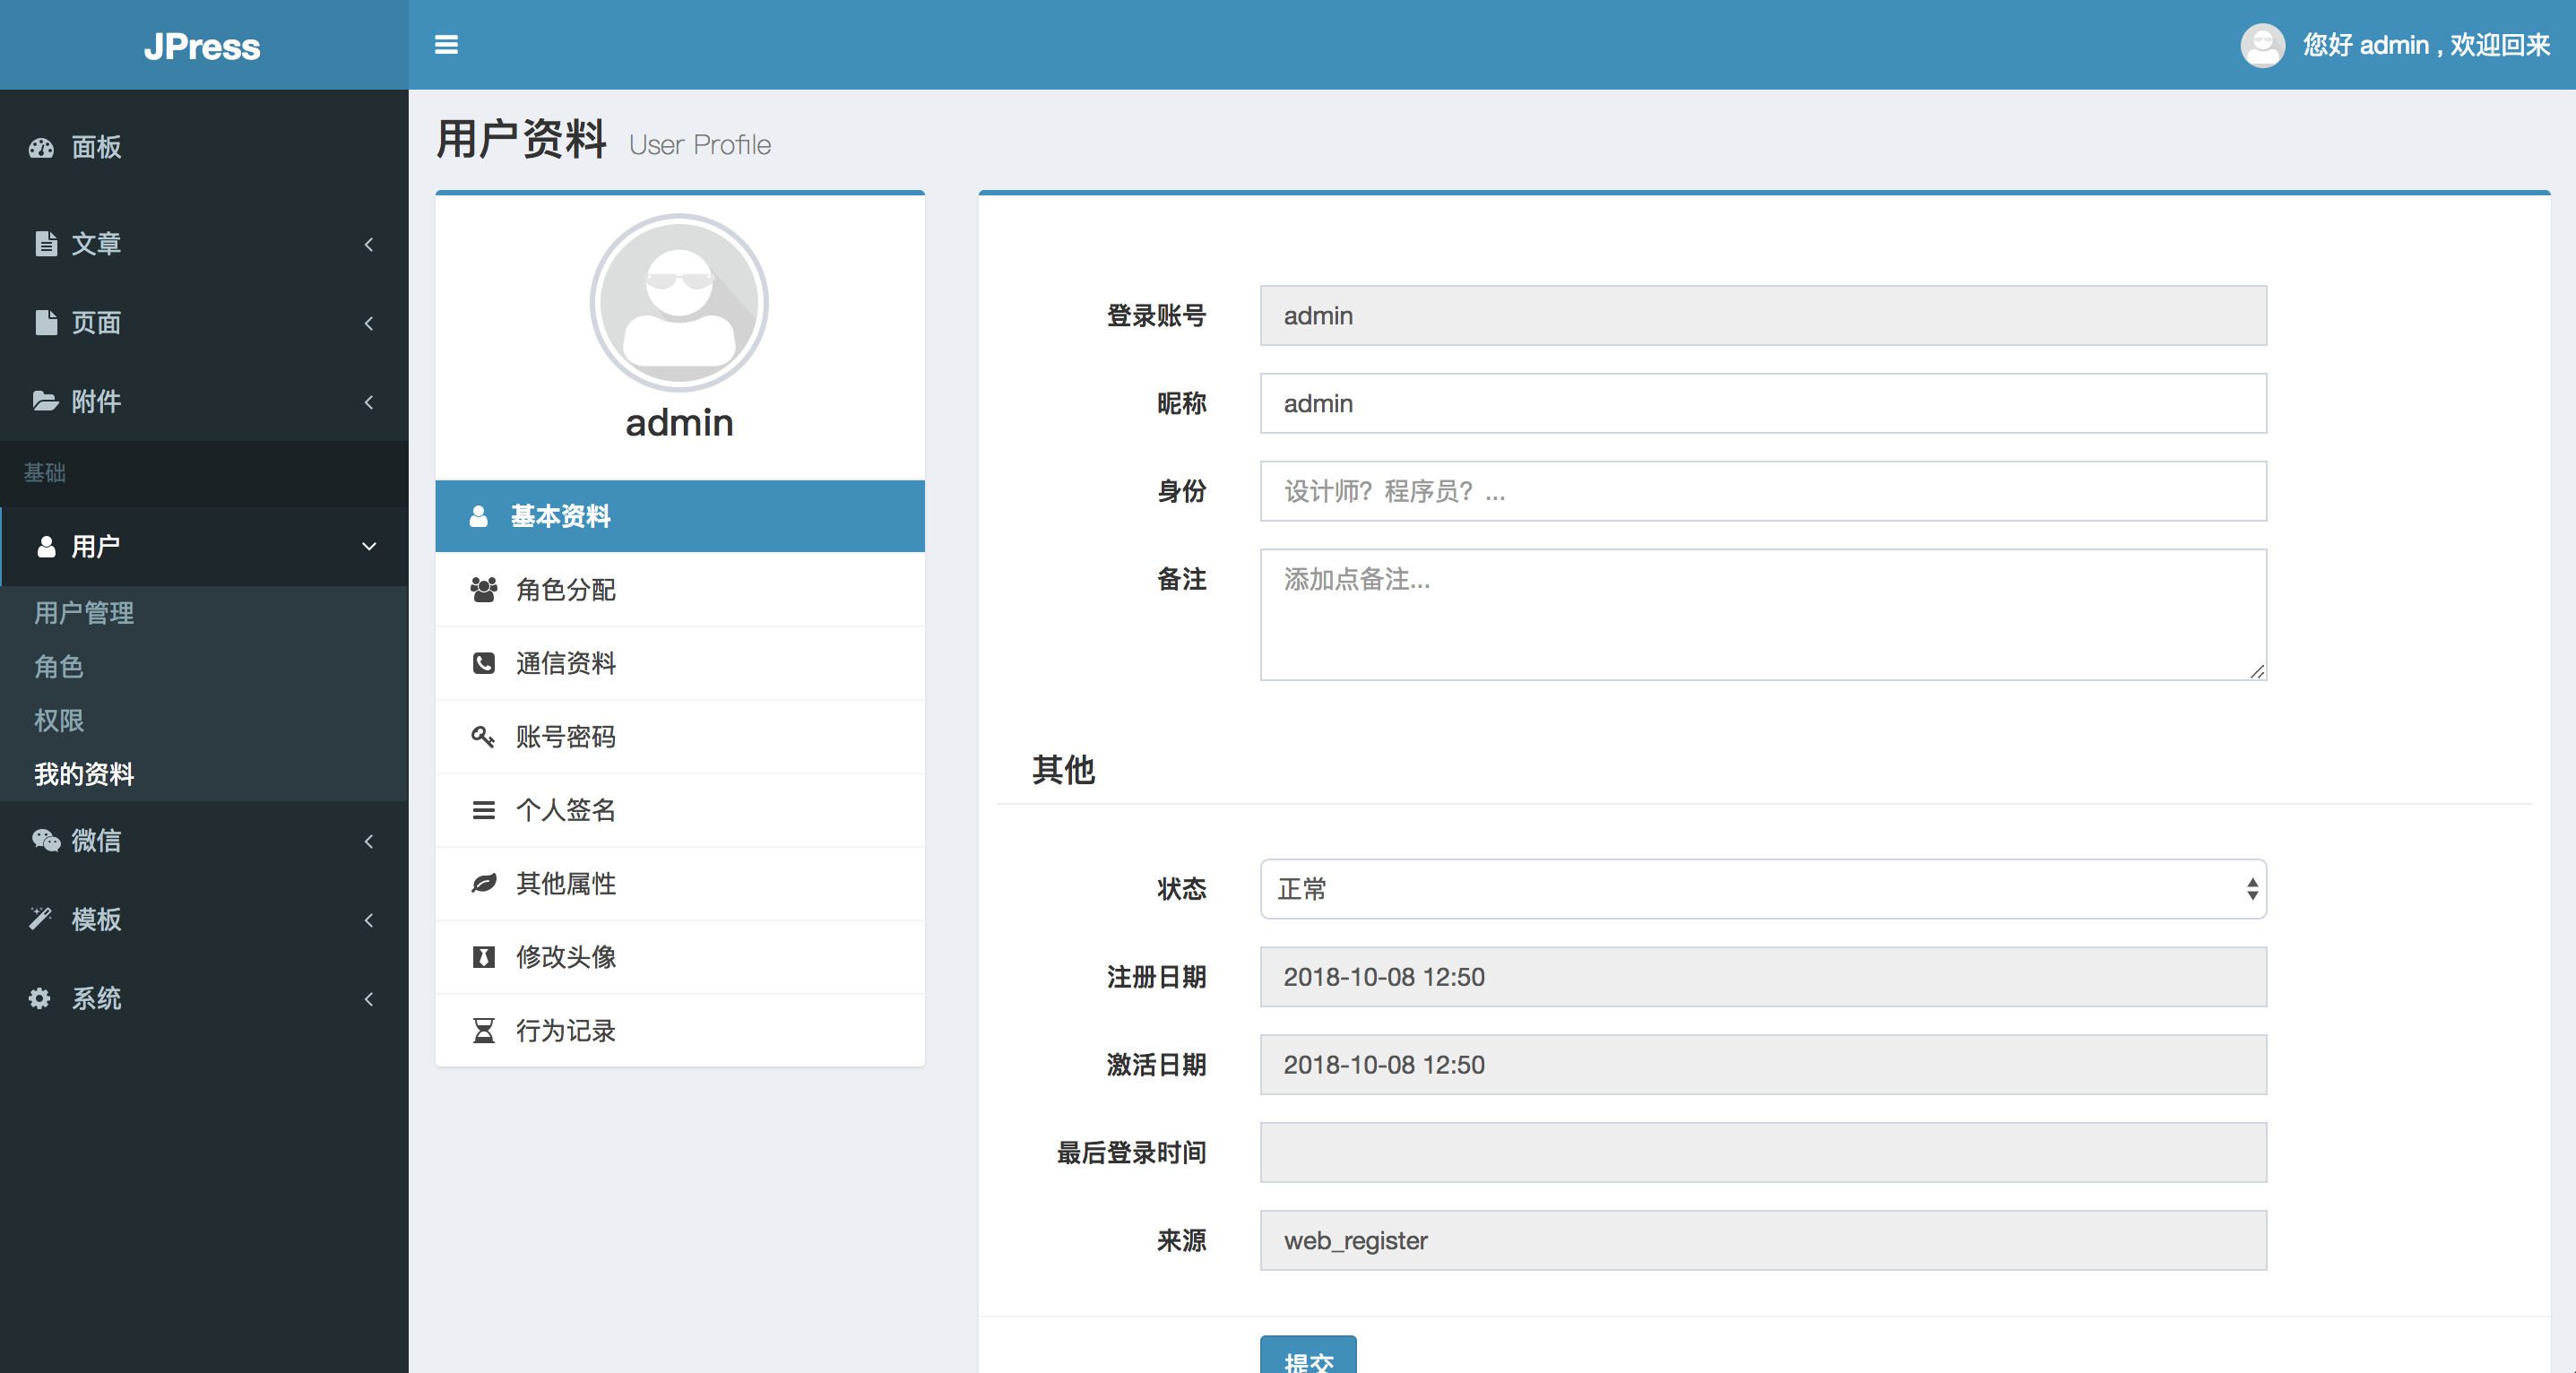Click into the 昵称 nickname field
This screenshot has height=1373, width=2576.
(1762, 403)
